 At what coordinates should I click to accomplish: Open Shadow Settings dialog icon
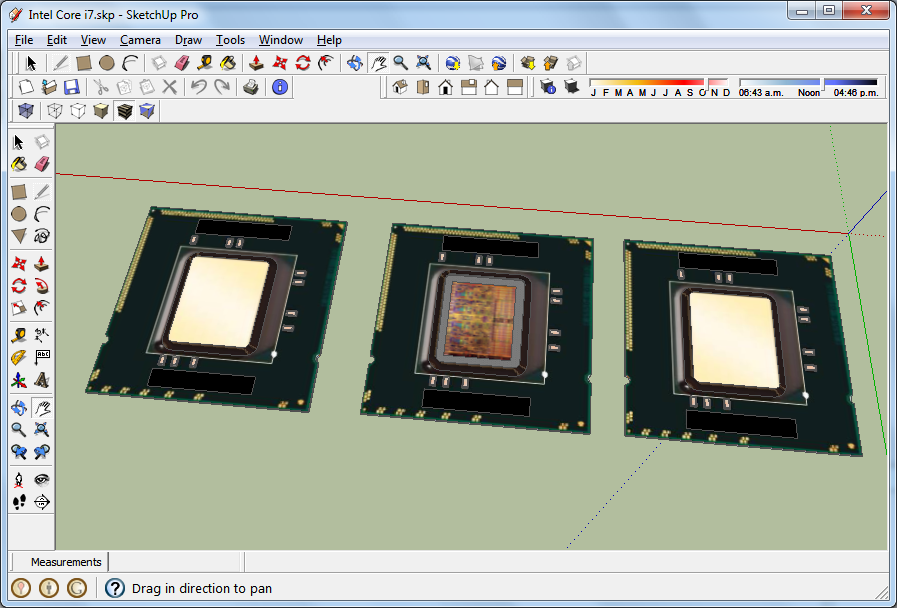click(x=547, y=87)
